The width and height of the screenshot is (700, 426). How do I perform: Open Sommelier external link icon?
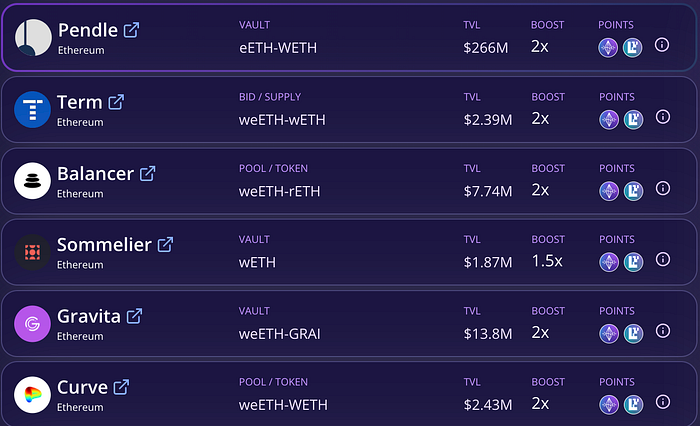165,244
